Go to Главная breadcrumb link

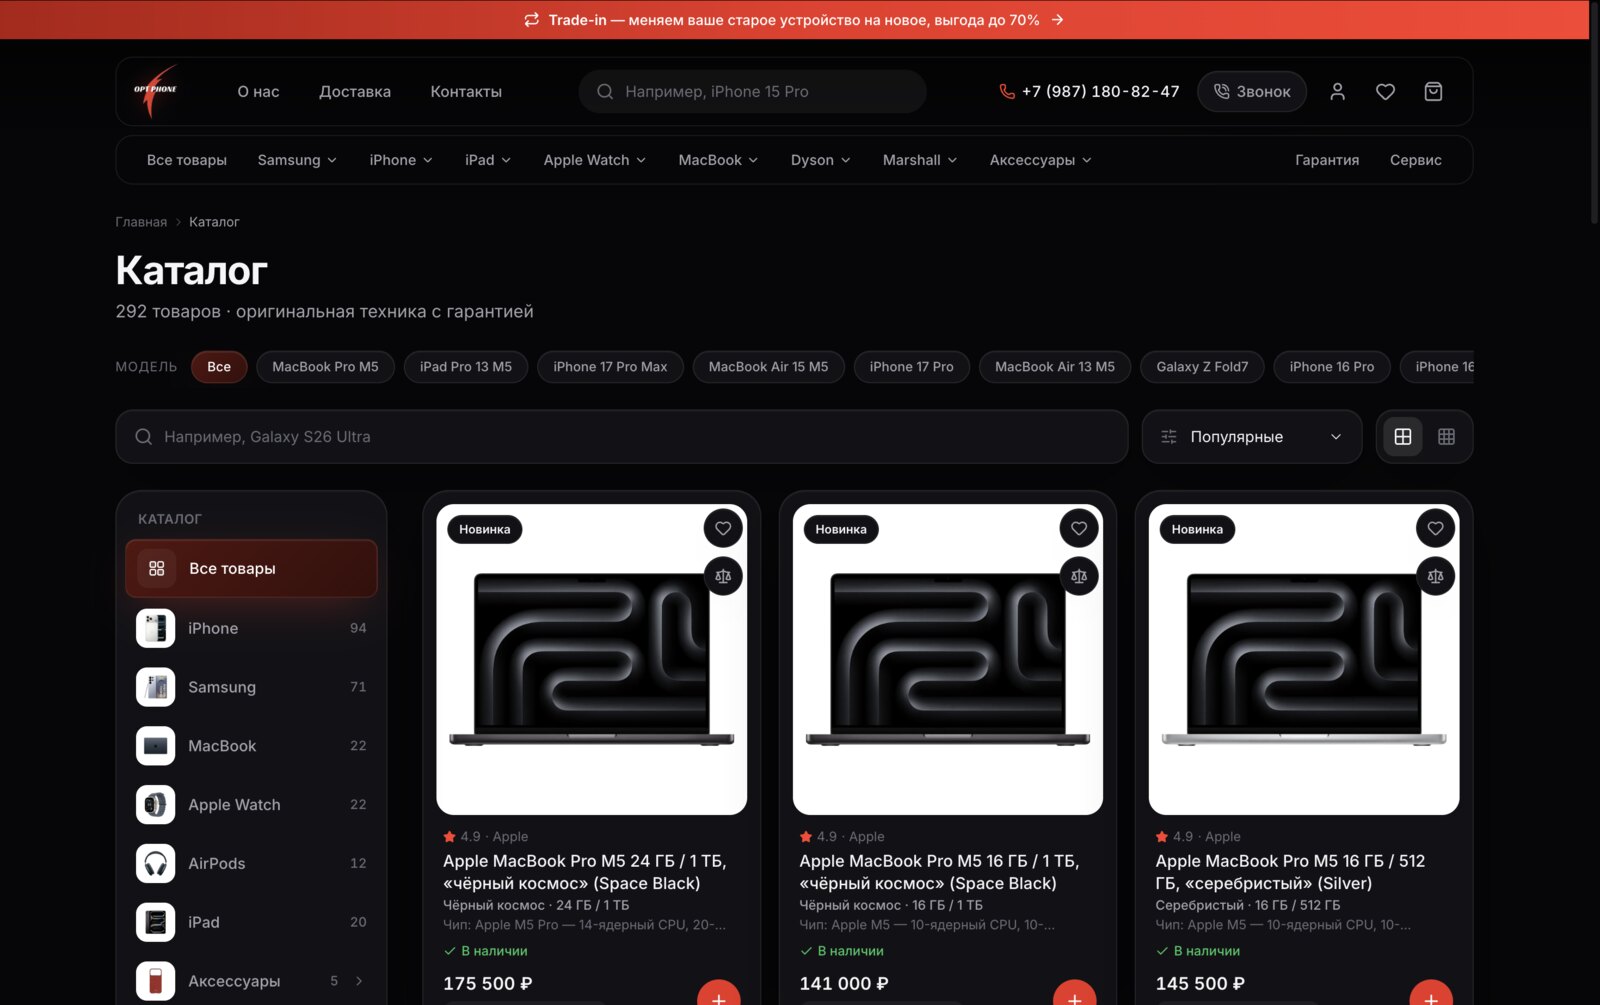[141, 222]
